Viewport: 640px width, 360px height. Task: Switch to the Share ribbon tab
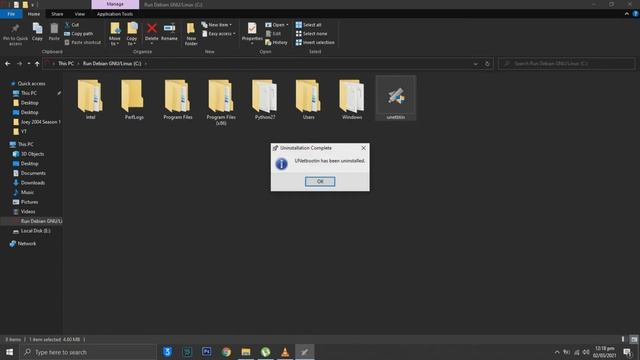click(x=57, y=14)
